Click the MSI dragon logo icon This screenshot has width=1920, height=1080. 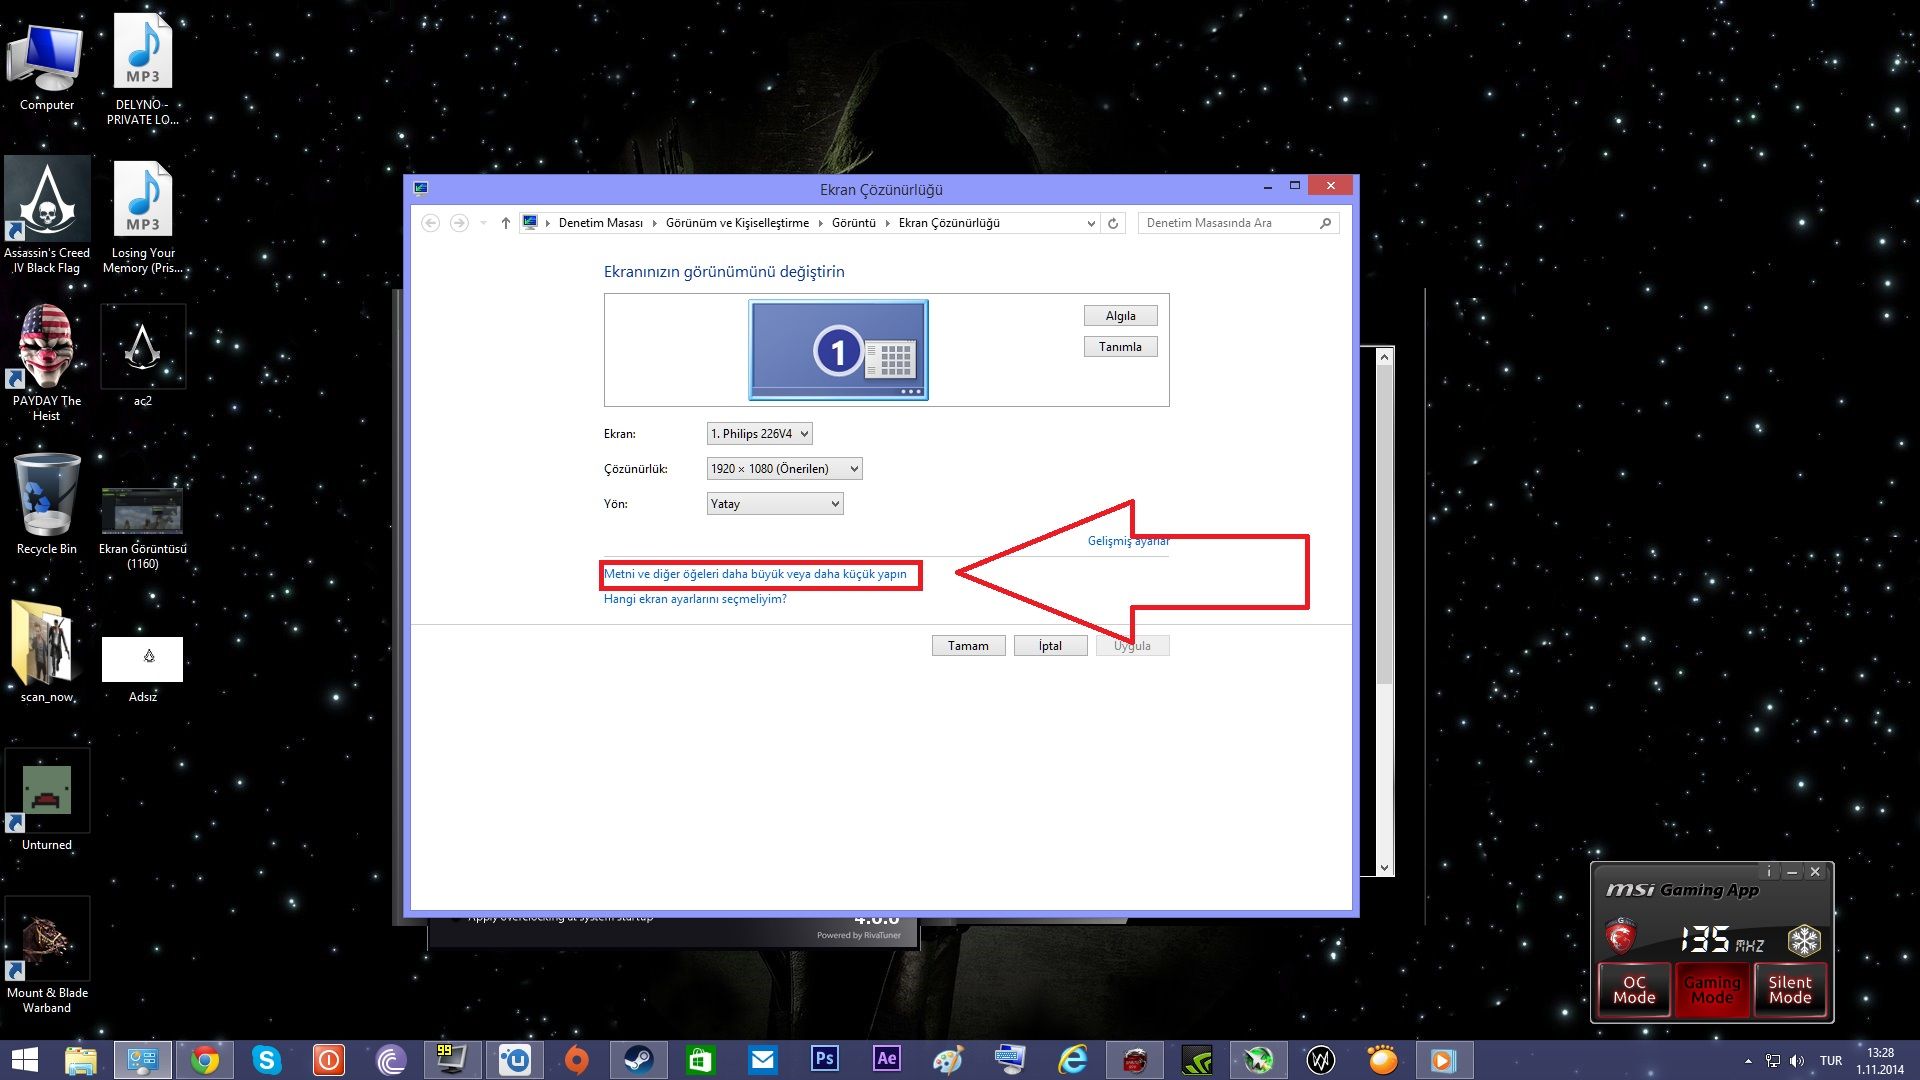point(1620,938)
